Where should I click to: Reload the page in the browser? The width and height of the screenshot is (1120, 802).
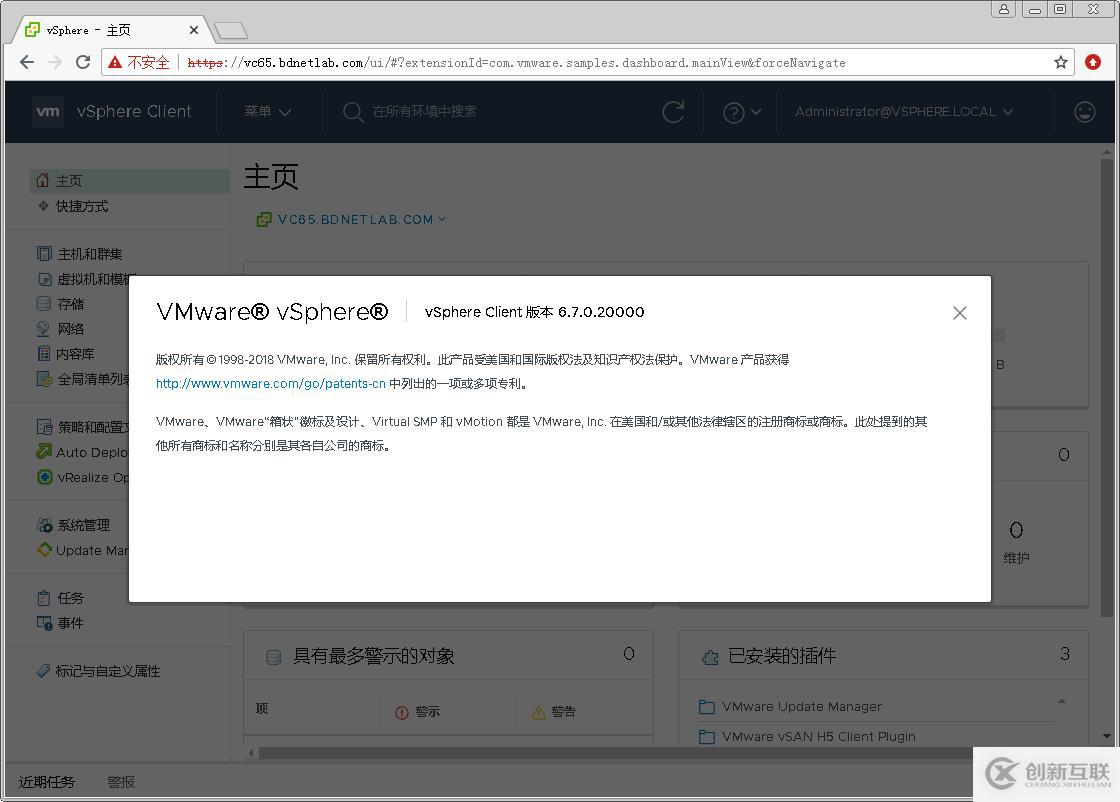click(83, 62)
